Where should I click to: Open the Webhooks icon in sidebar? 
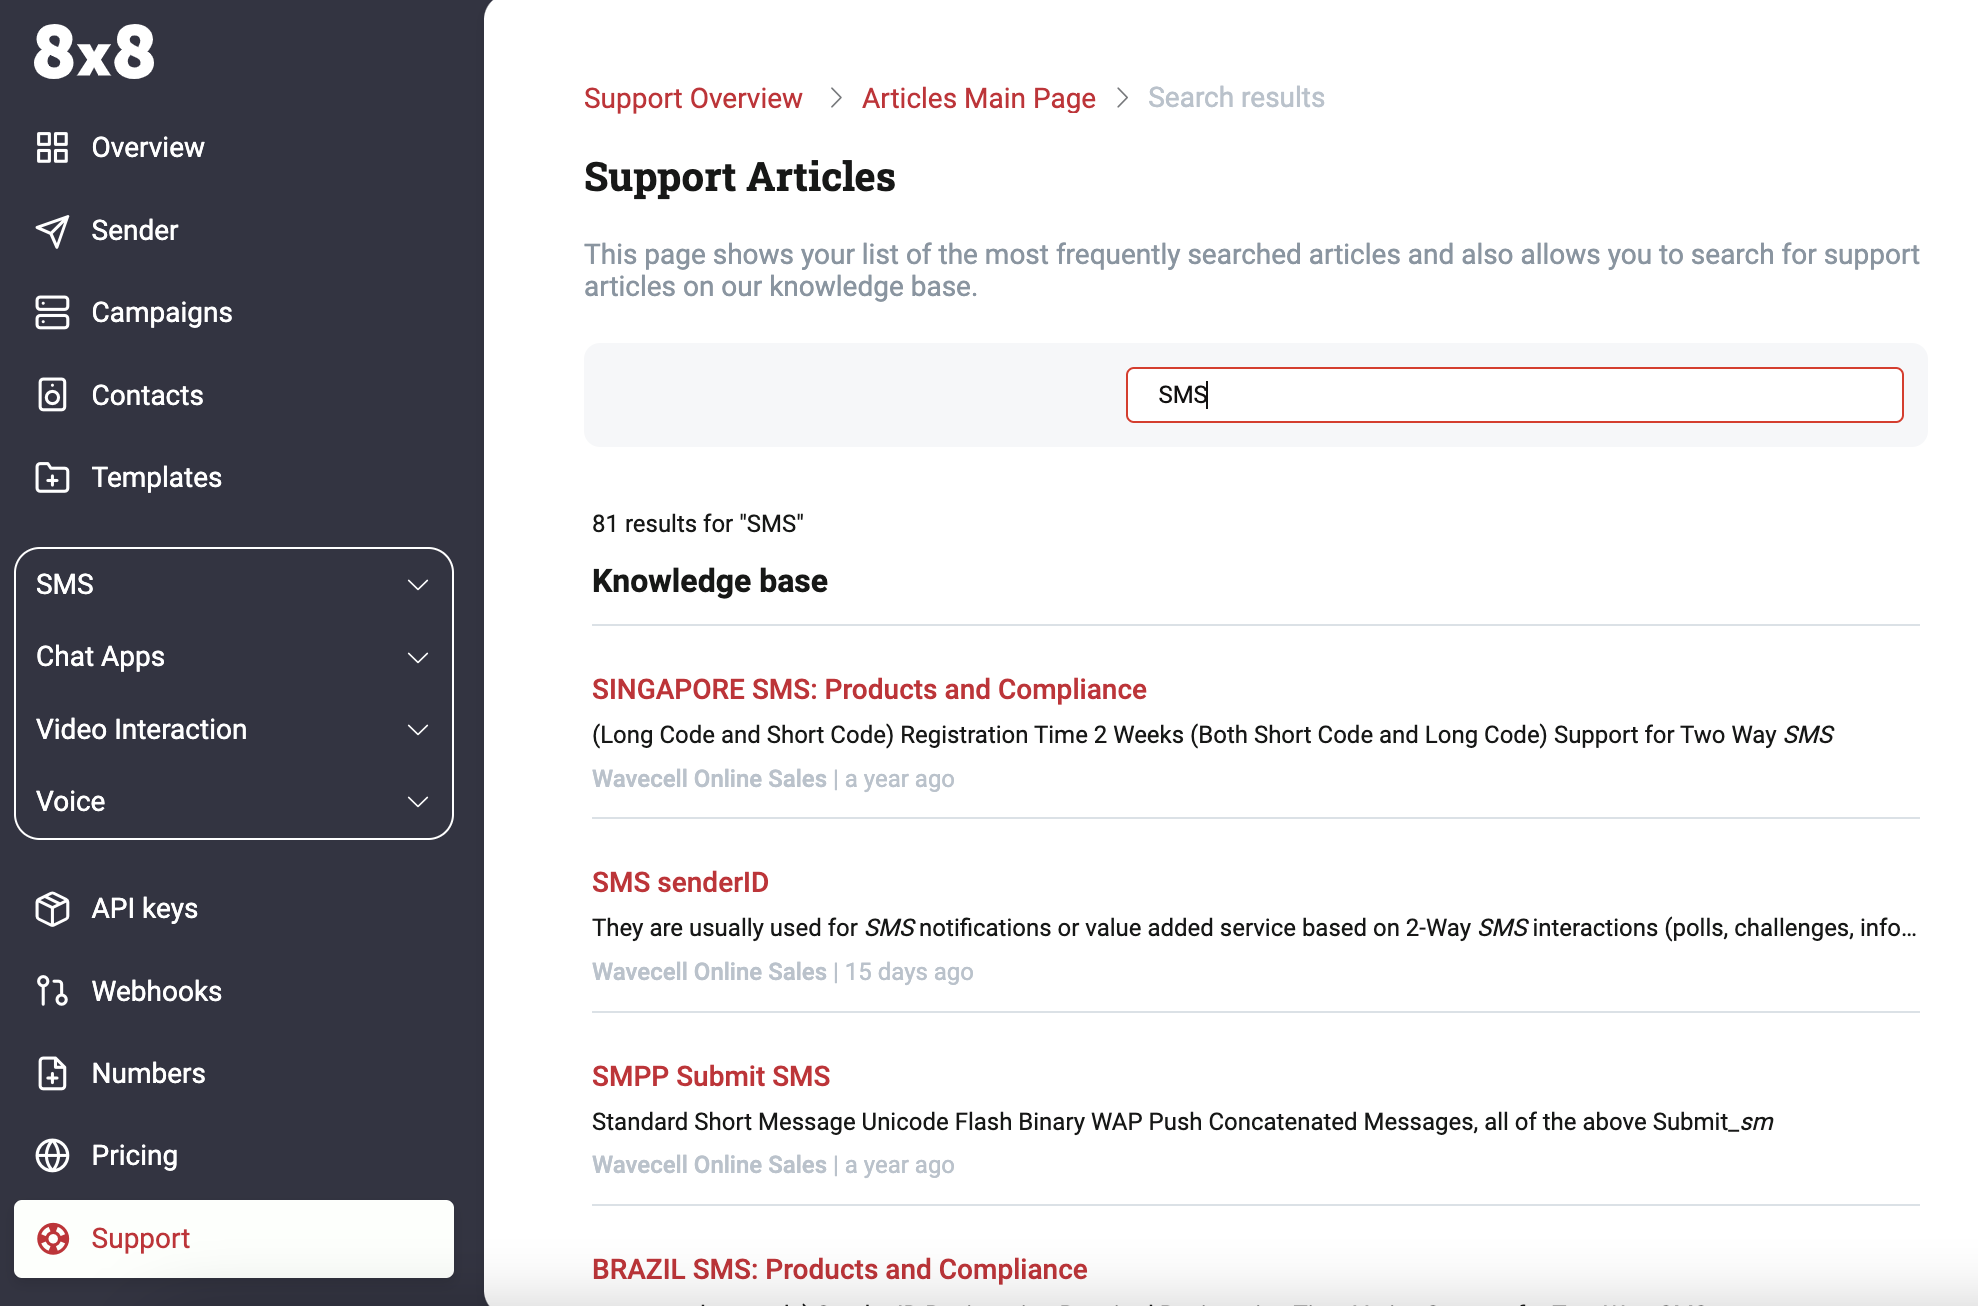tap(52, 991)
